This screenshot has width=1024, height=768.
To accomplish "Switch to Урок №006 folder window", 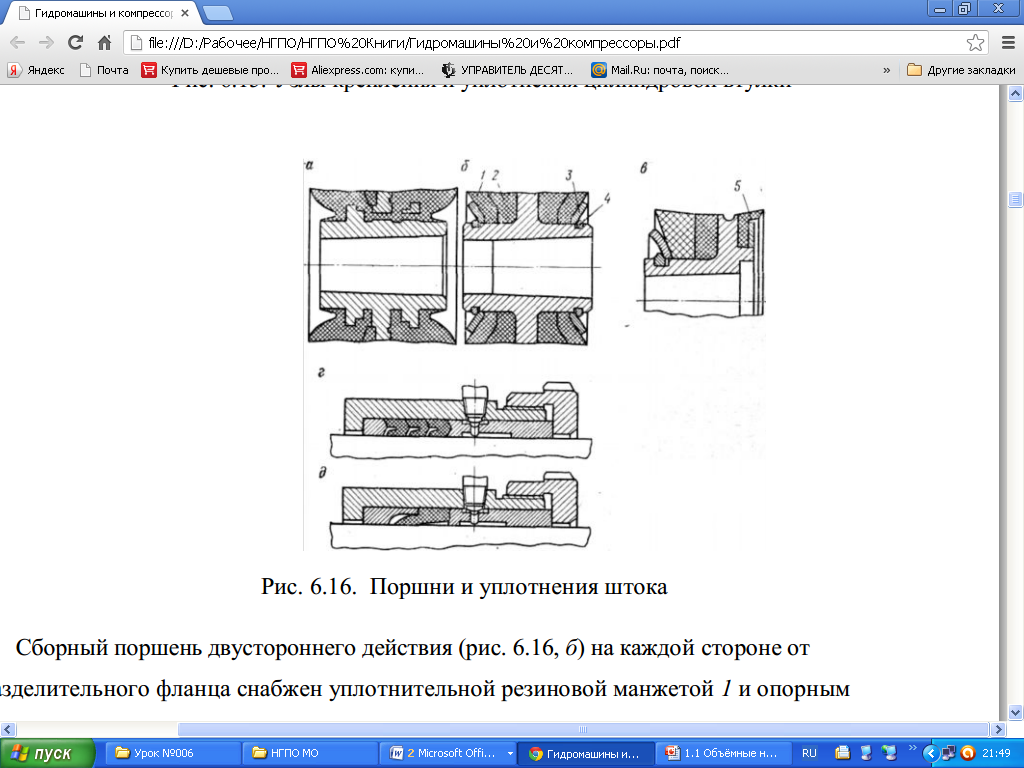I will point(172,753).
